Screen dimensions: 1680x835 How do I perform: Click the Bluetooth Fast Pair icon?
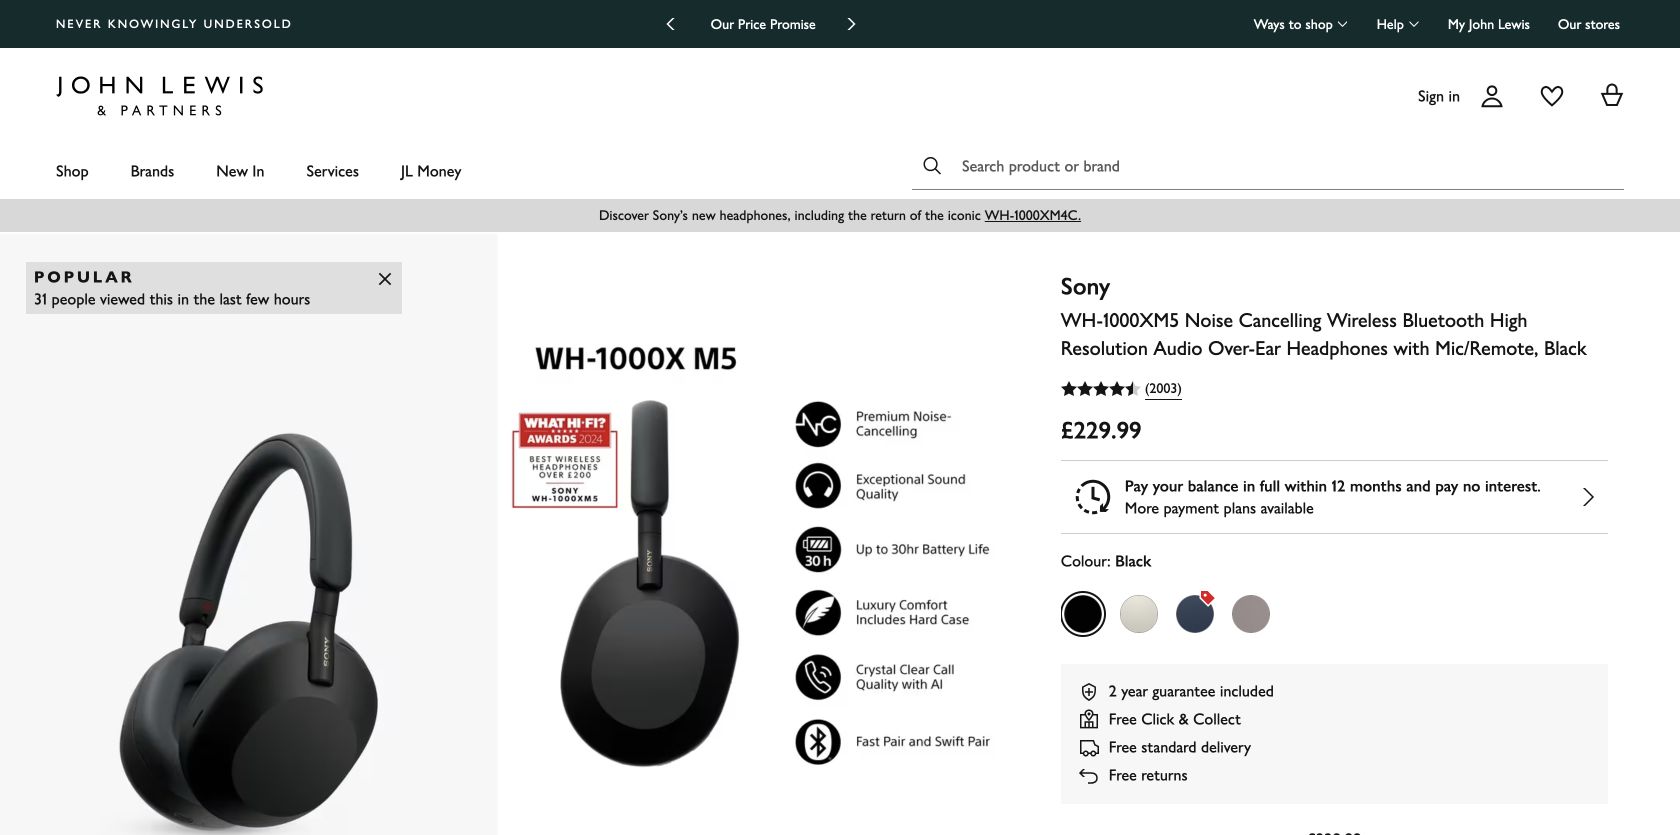point(818,742)
